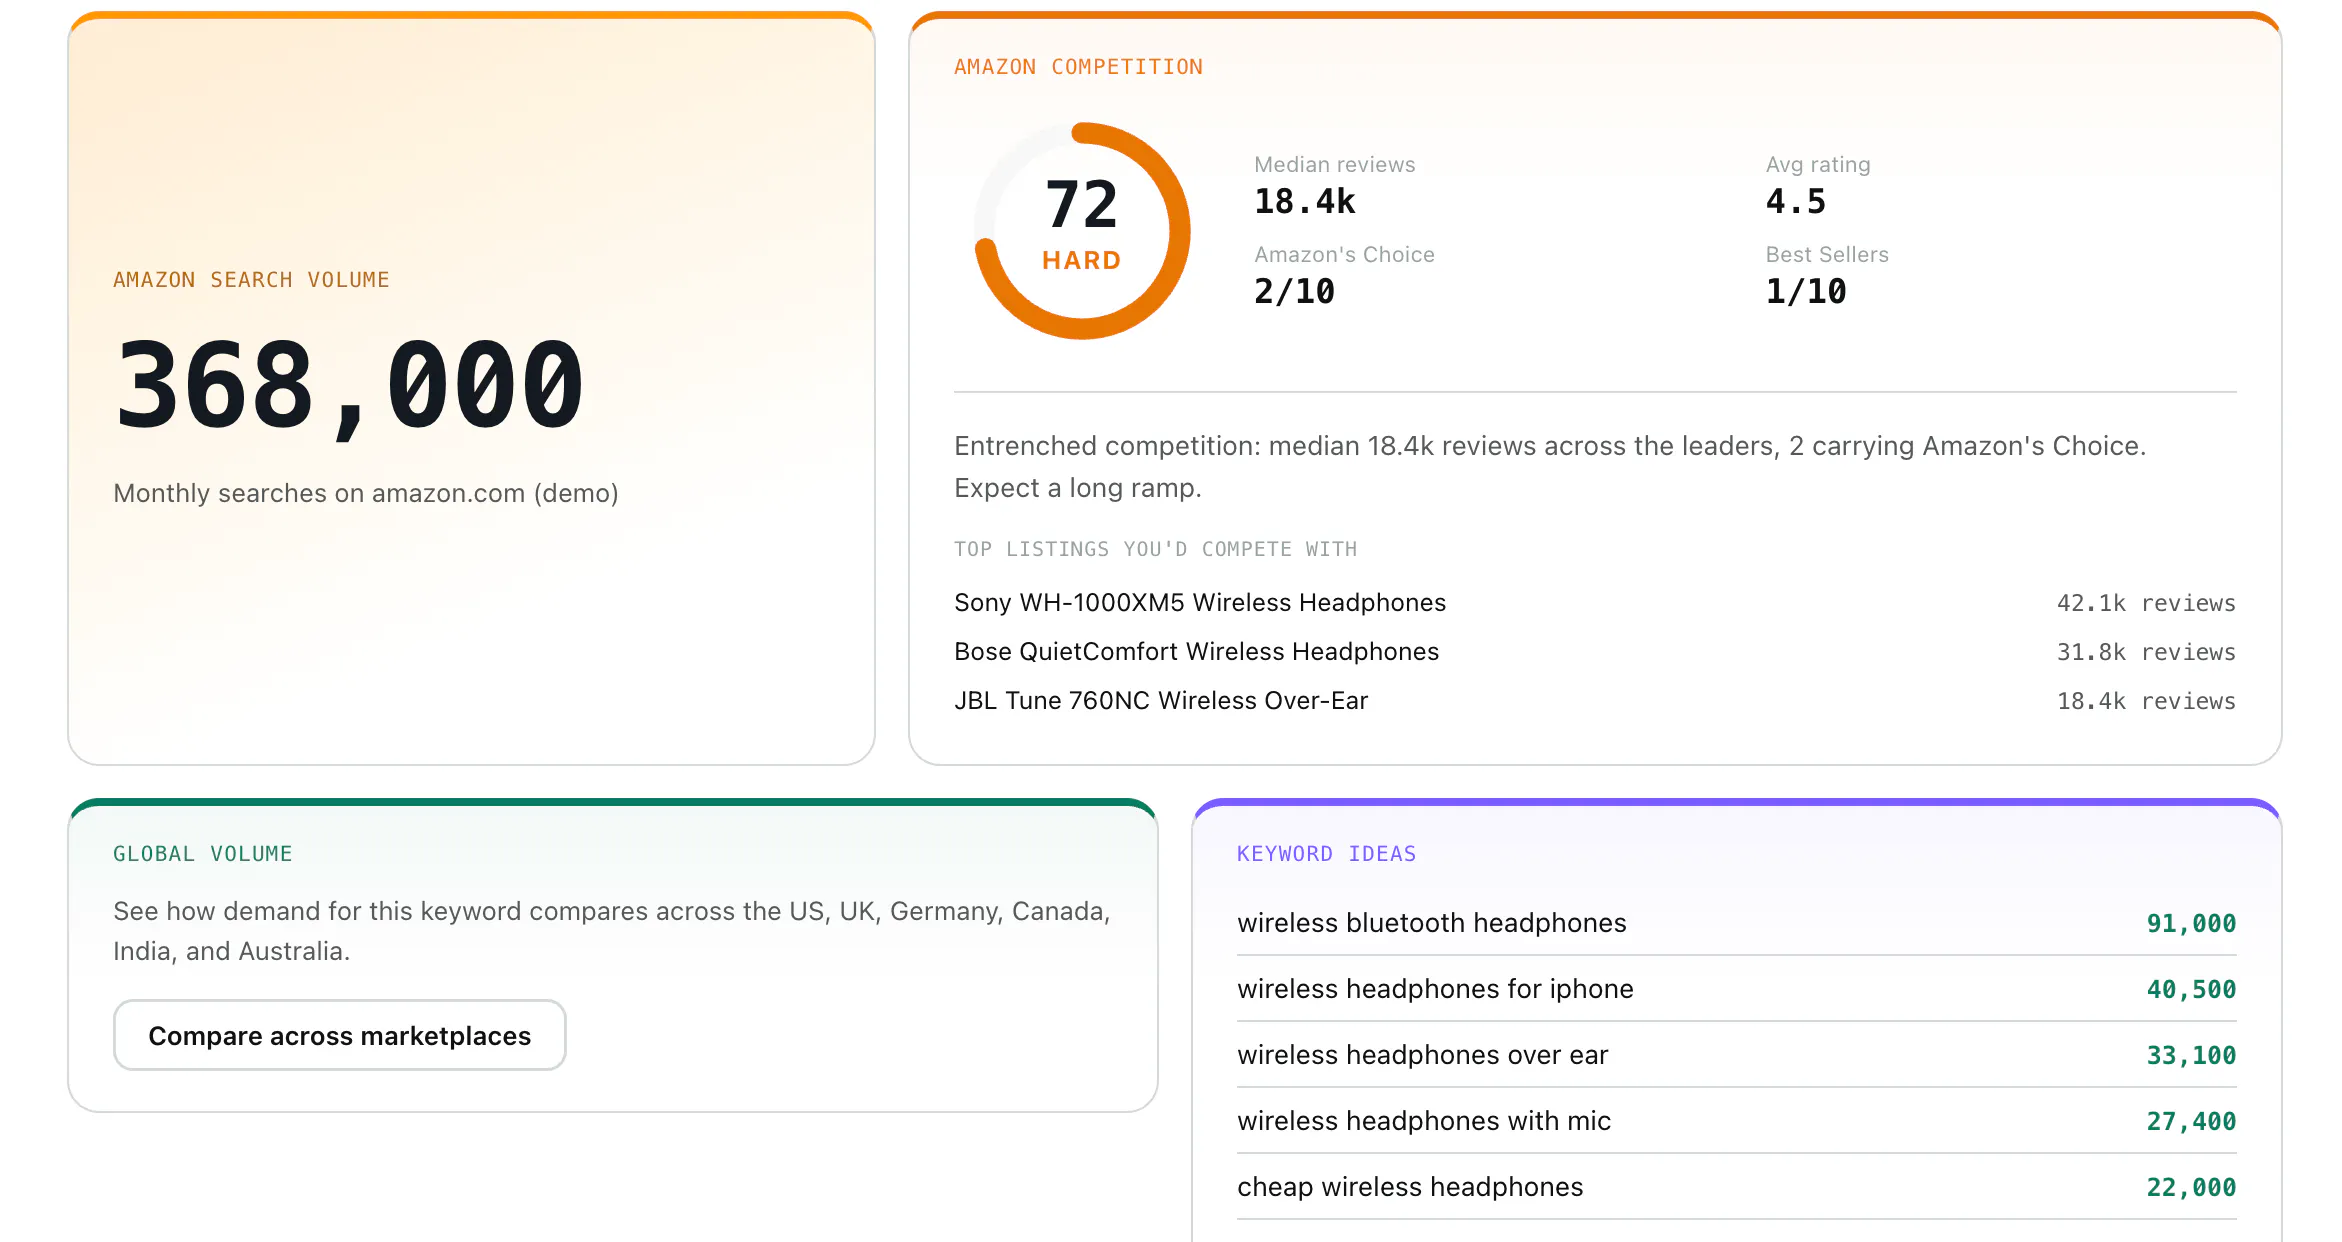Screen dimensions: 2342x1242
Task: Click the 72 HARD competition gauge
Action: [1082, 231]
